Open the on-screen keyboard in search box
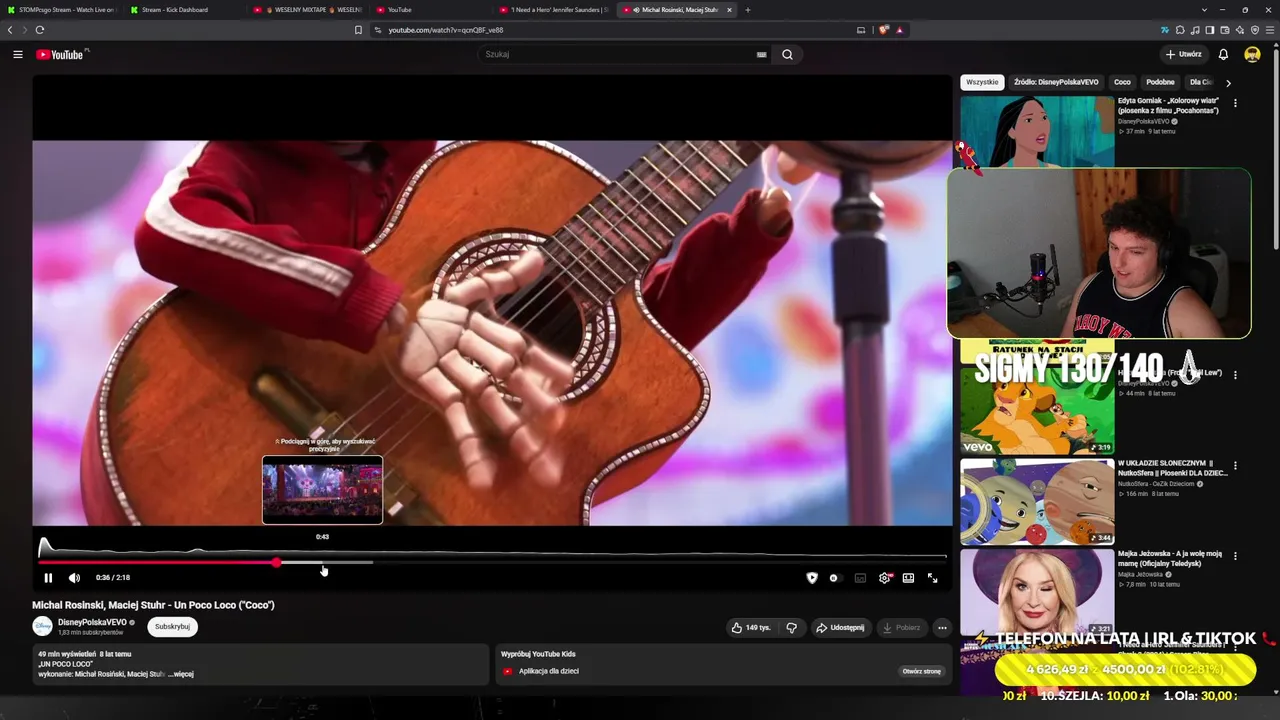 click(x=761, y=54)
